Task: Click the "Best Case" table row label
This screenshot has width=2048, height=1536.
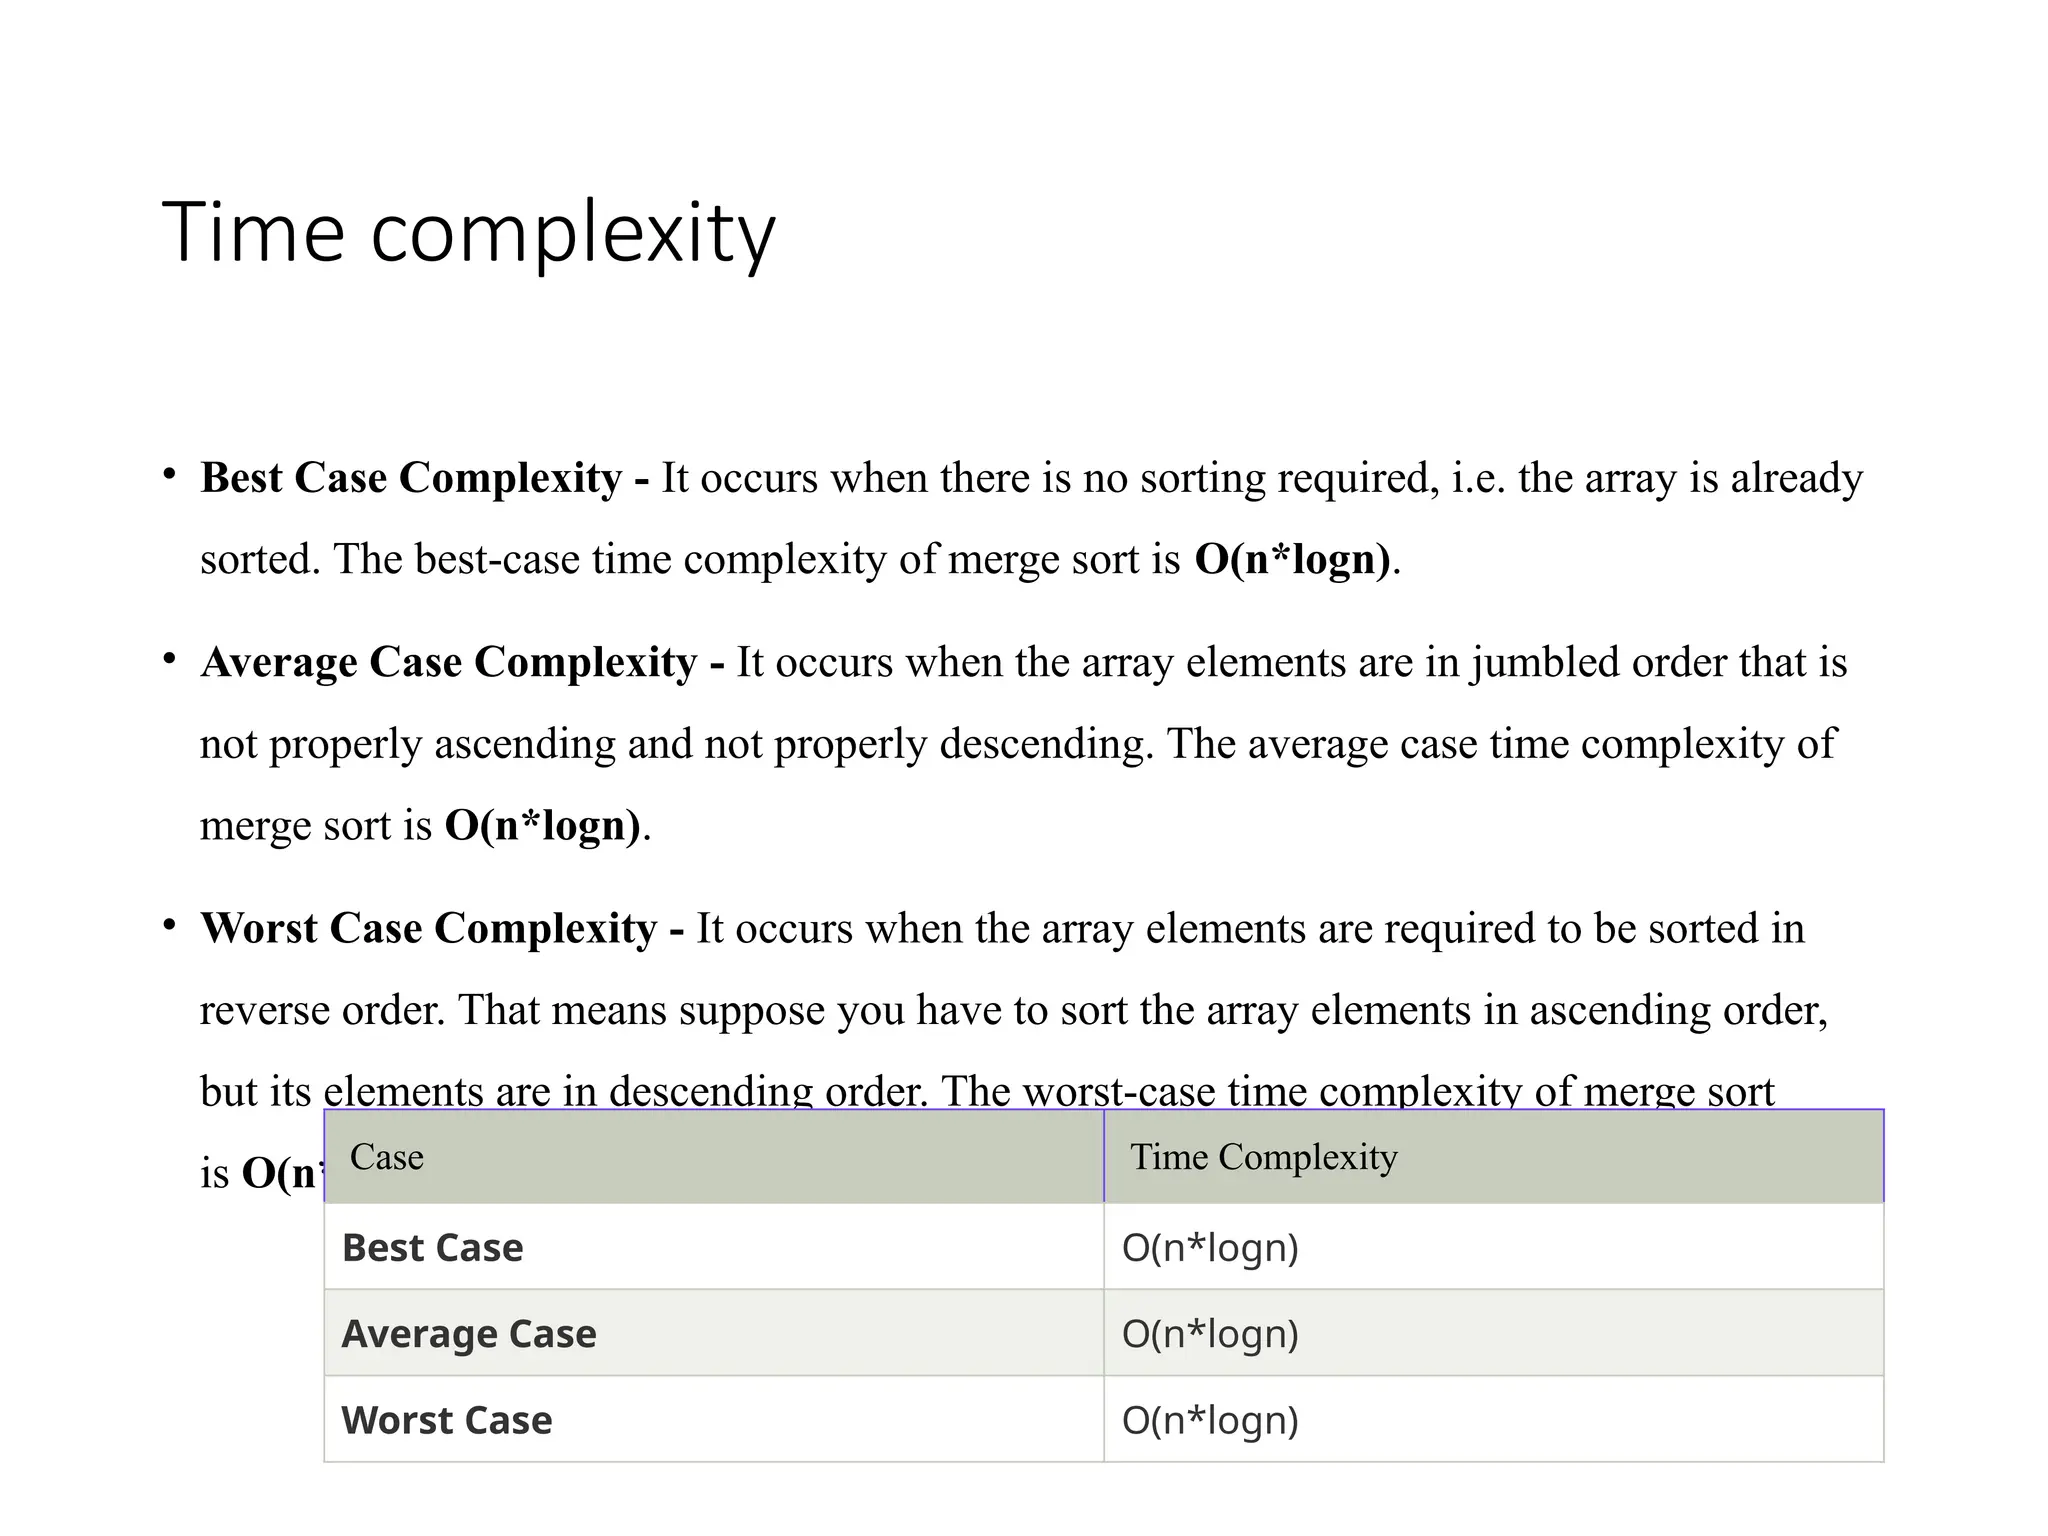Action: click(x=432, y=1248)
